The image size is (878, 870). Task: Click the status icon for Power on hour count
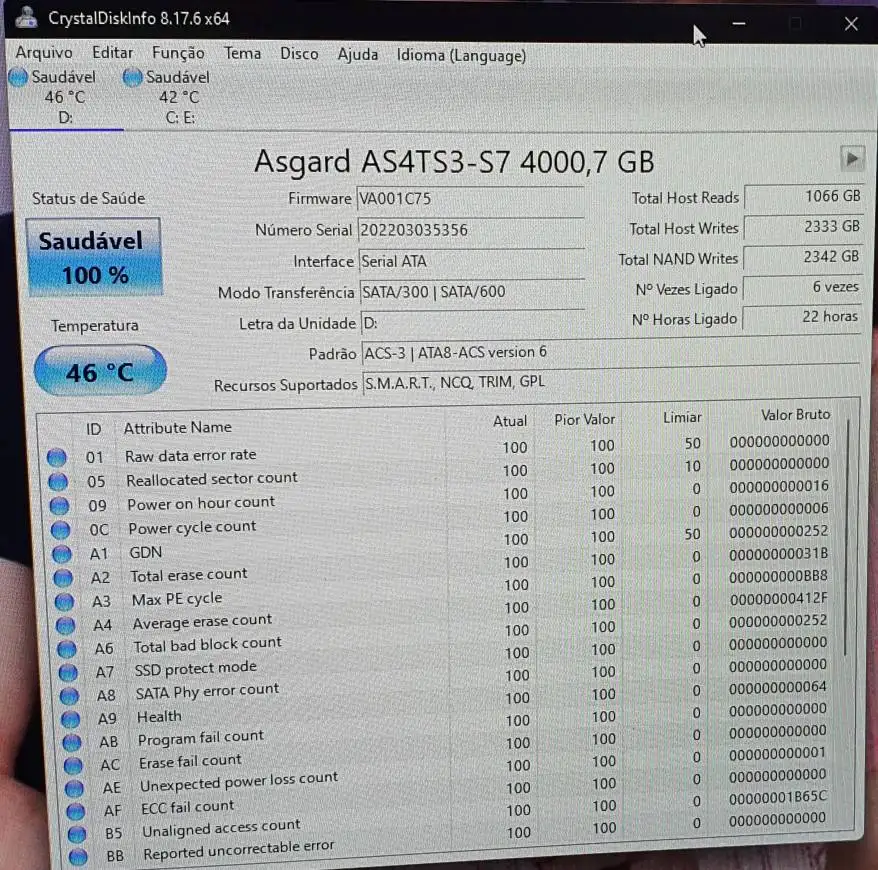(x=59, y=506)
